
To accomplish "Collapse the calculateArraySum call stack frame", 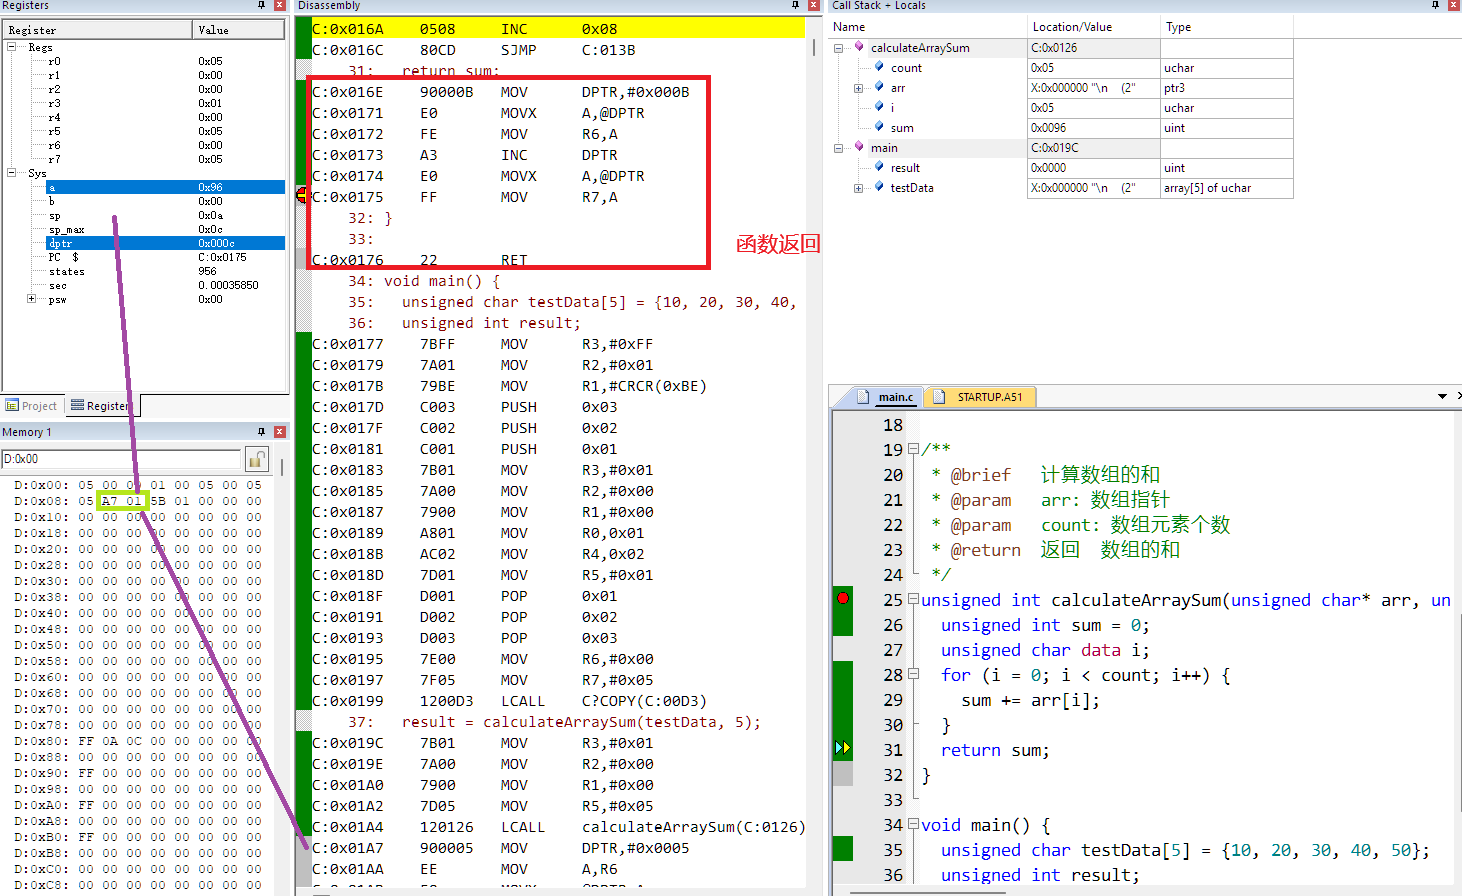I will click(x=838, y=48).
